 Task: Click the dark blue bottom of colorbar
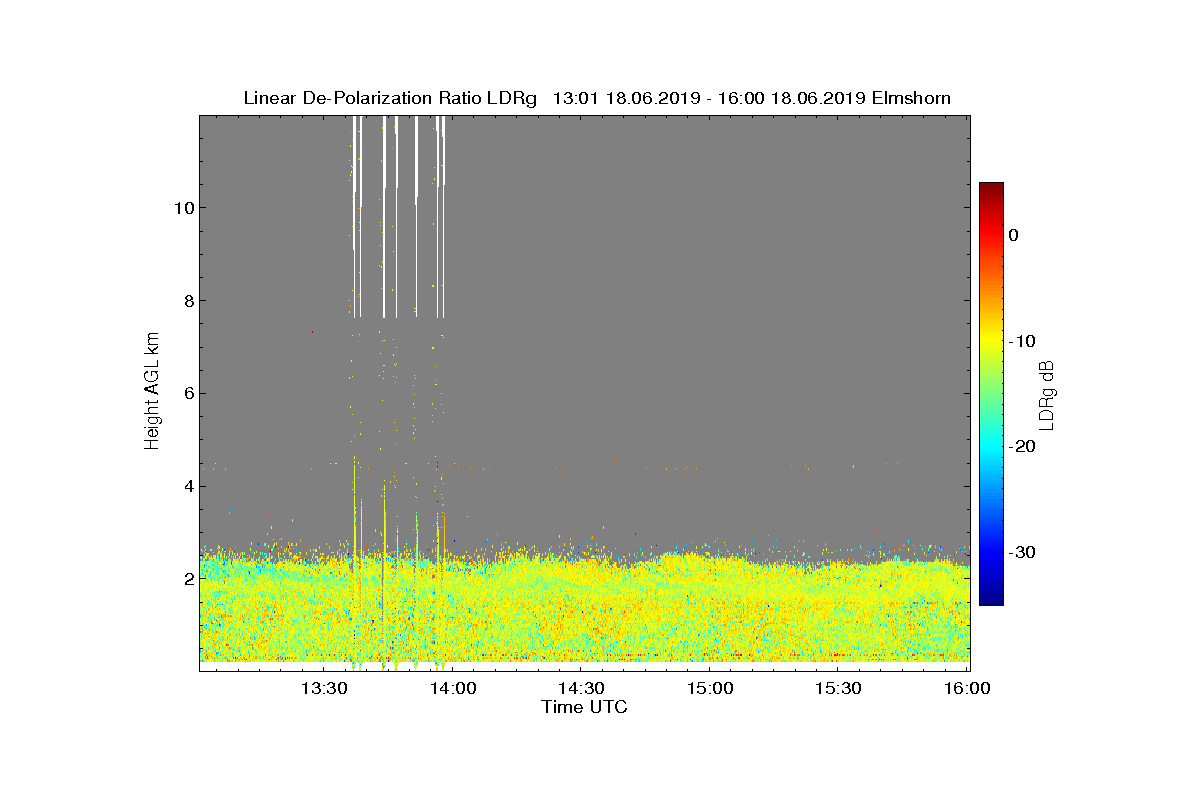[991, 598]
